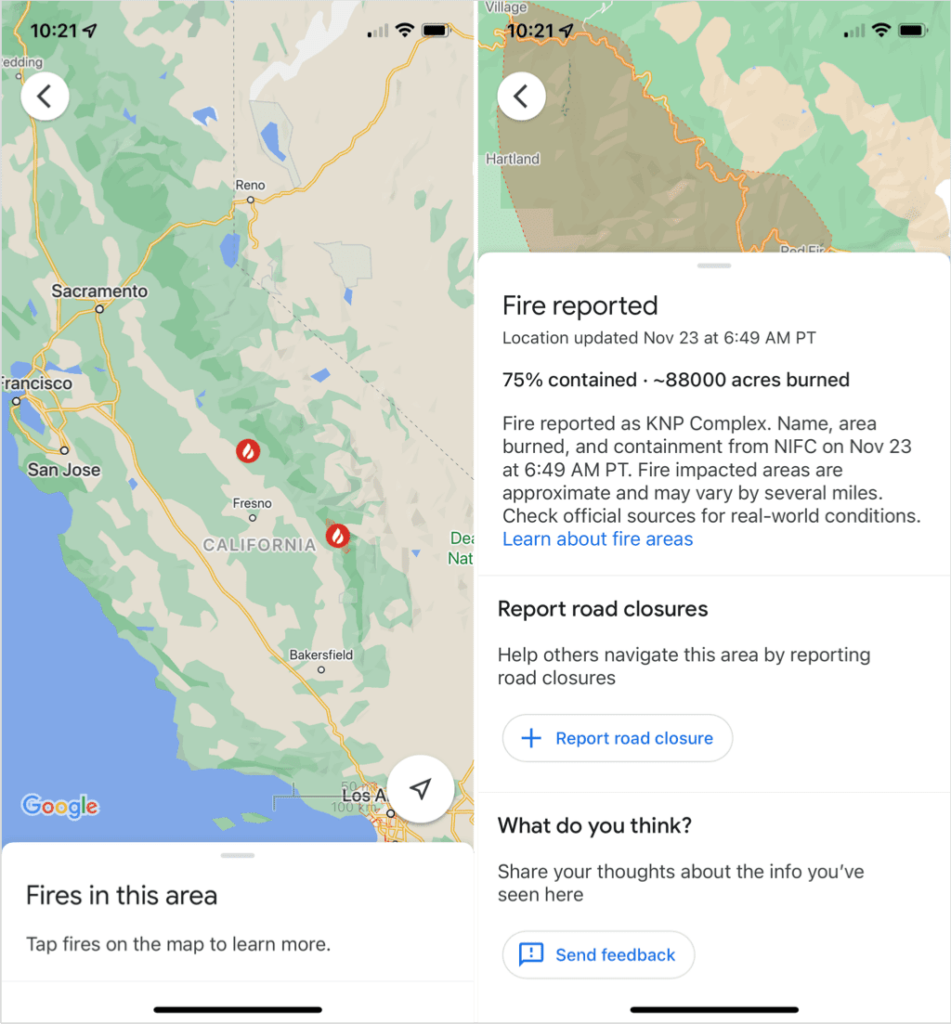Select the fire marker southeast of Fresno
Viewport: 951px width, 1024px height.
337,537
